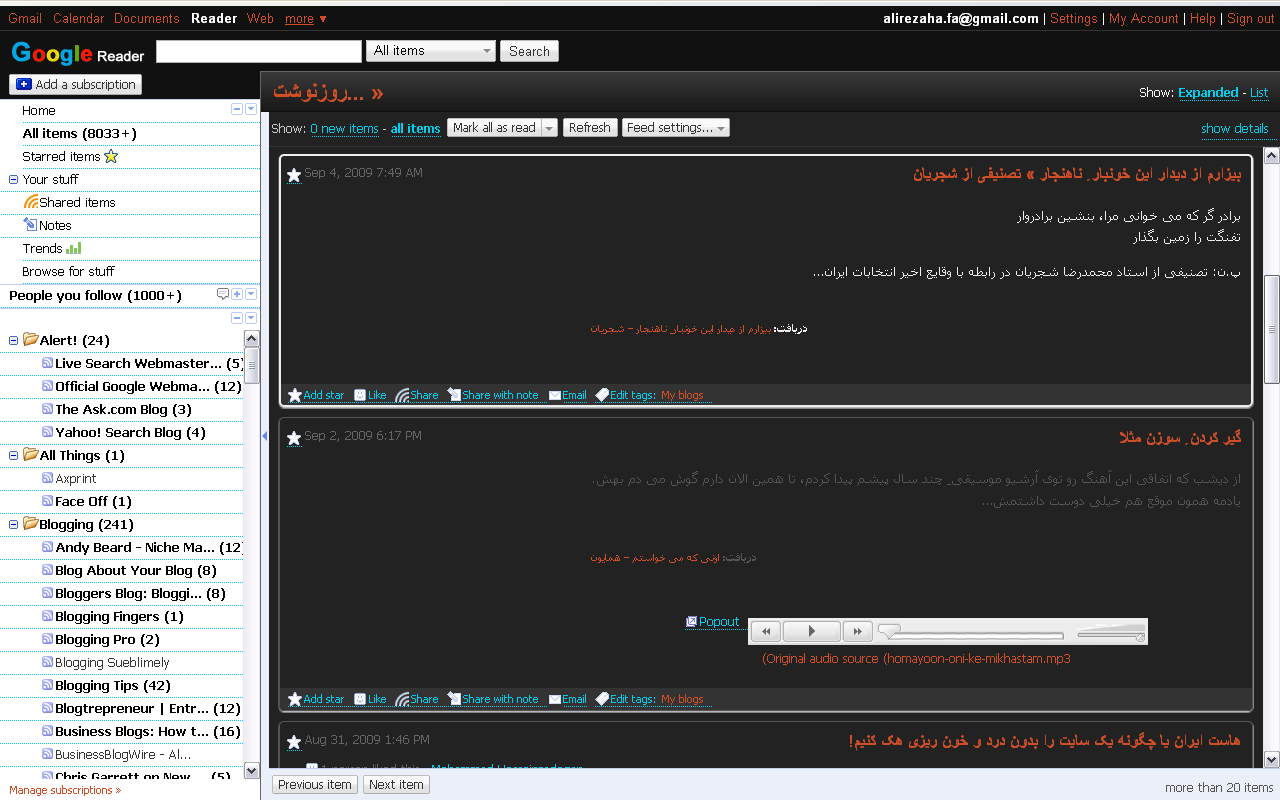Viewport: 1280px width, 800px height.
Task: Edit tags for the Sep 4 post
Action: [626, 395]
